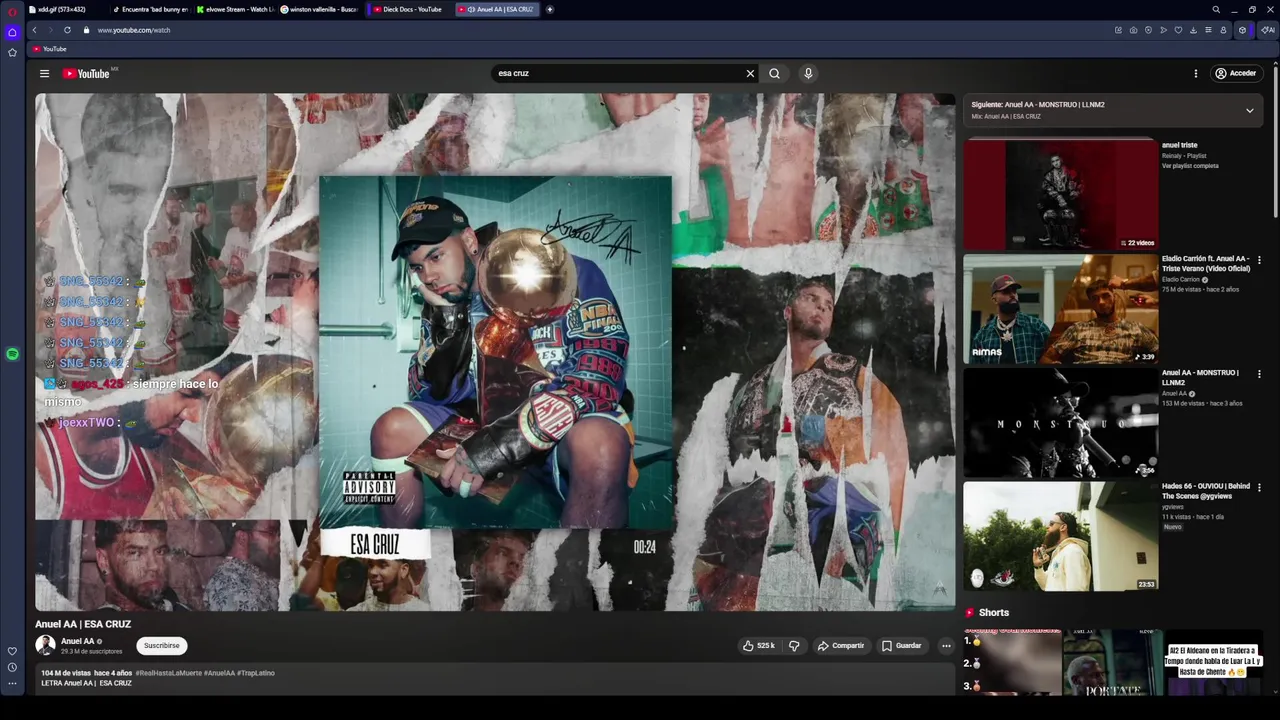Image resolution: width=1280 pixels, height=720 pixels.
Task: Go forward with the browser forward arrow
Action: pyautogui.click(x=50, y=30)
